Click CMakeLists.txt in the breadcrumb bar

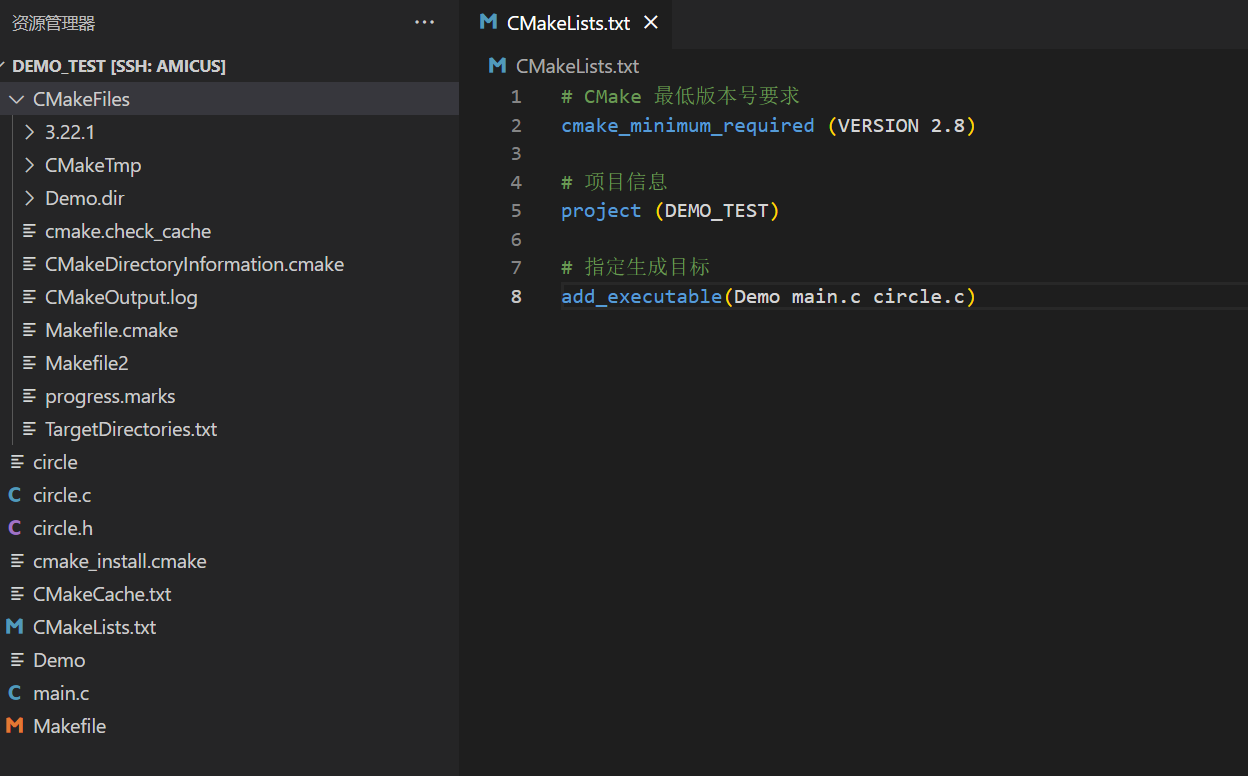pos(574,65)
